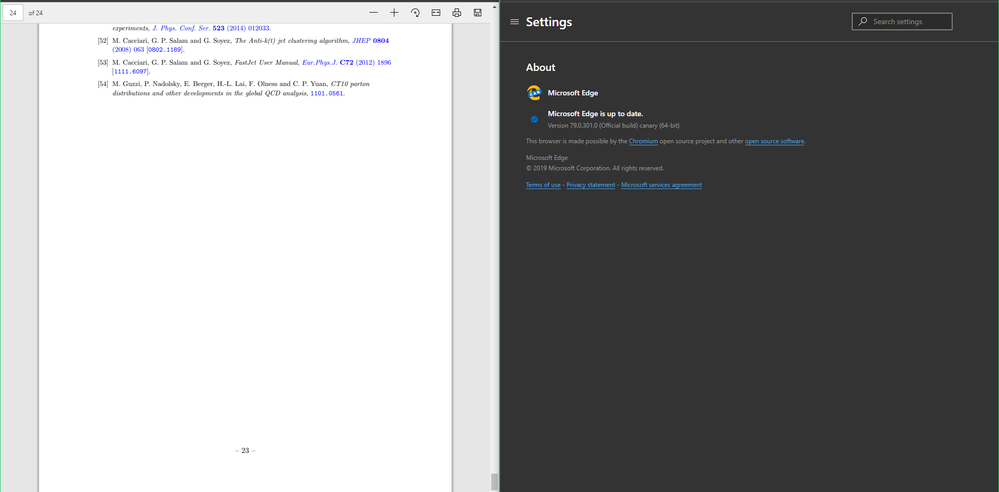Image resolution: width=999 pixels, height=492 pixels.
Task: Click 'FastJet User Manual' title text
Action: click(267, 62)
